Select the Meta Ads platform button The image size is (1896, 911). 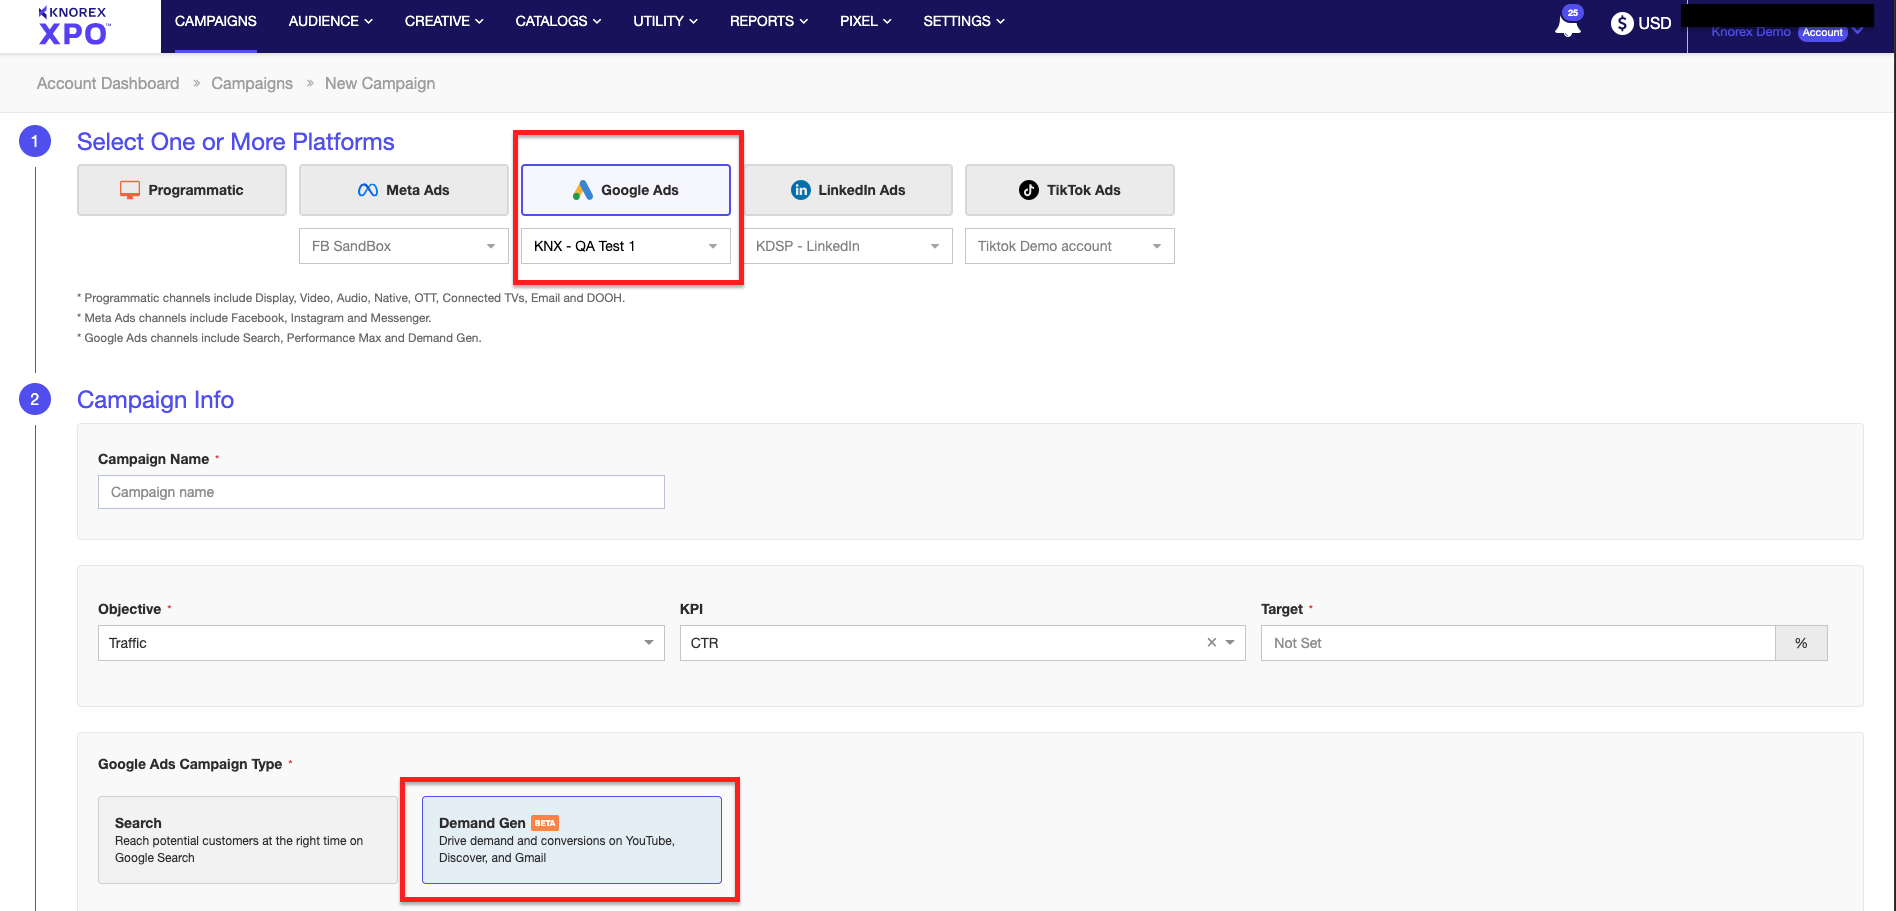(403, 190)
